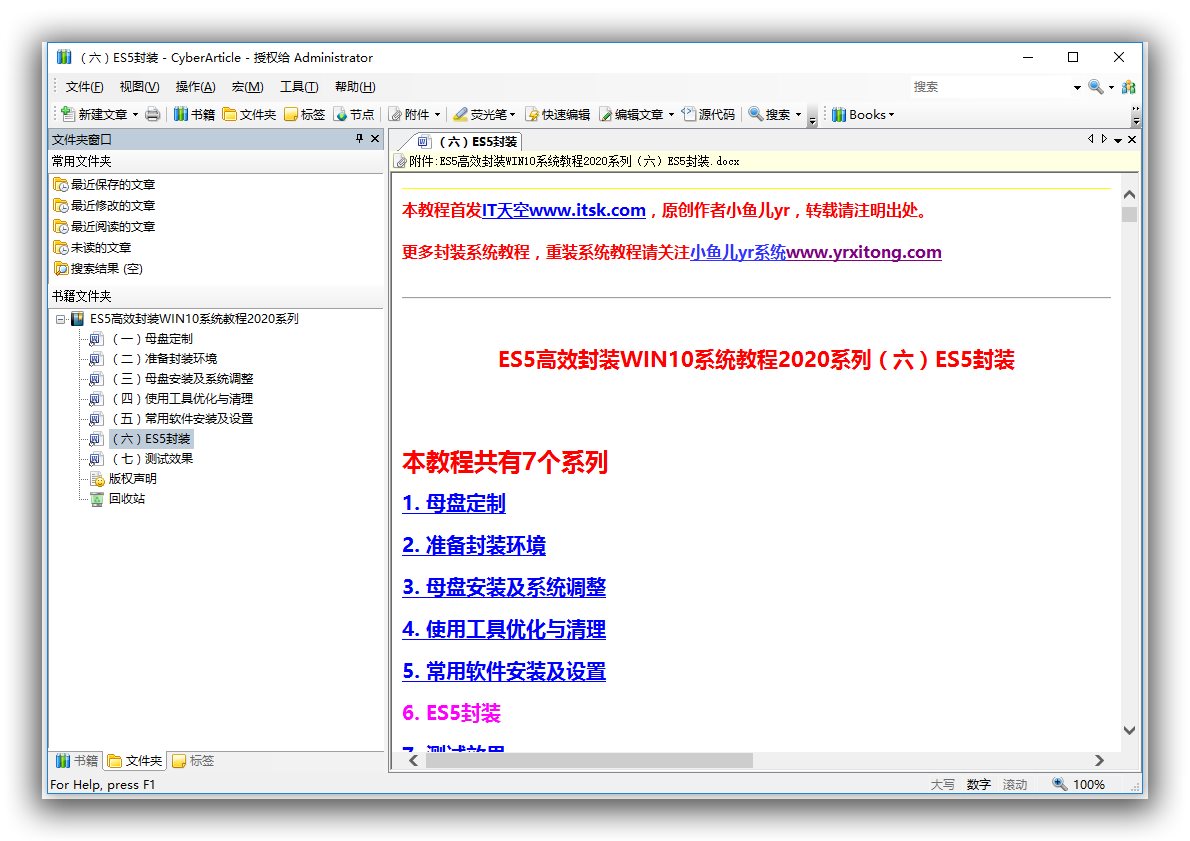Click the 编辑文章 edit article button
This screenshot has height=841, width=1190.
[x=631, y=114]
